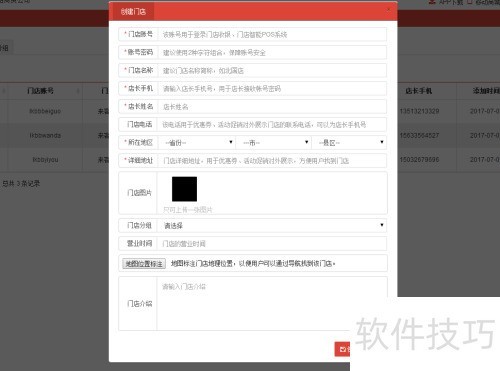This screenshot has width=500, height=371.
Task: Select the lkbbbeiguo account row
Action: (45, 111)
